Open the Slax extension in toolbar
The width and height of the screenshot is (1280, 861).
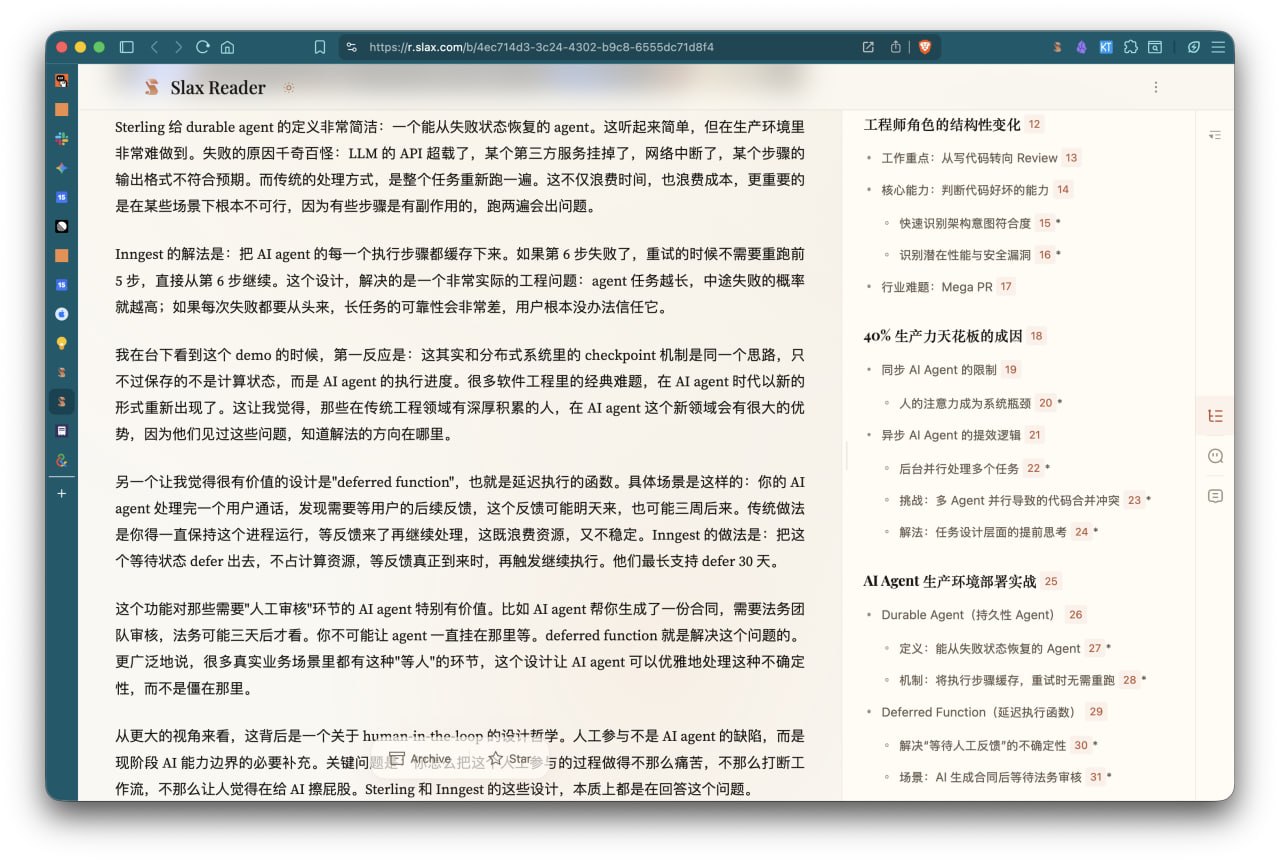[1057, 47]
